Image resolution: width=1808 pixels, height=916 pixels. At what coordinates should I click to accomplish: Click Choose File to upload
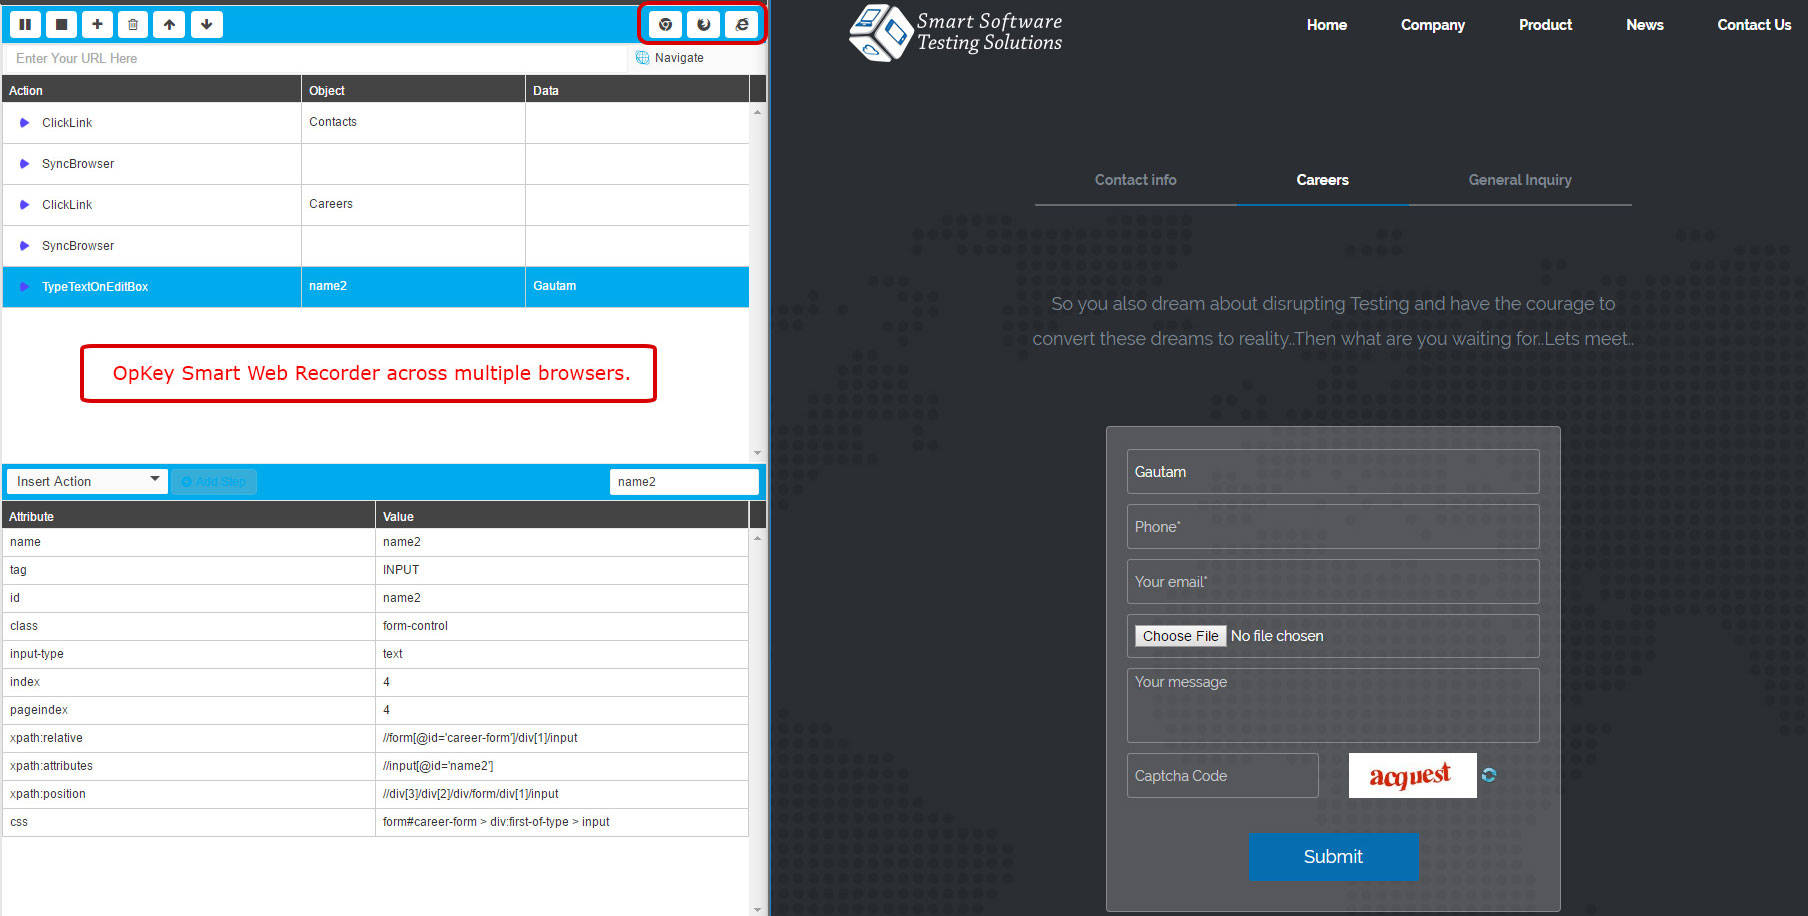click(x=1180, y=636)
